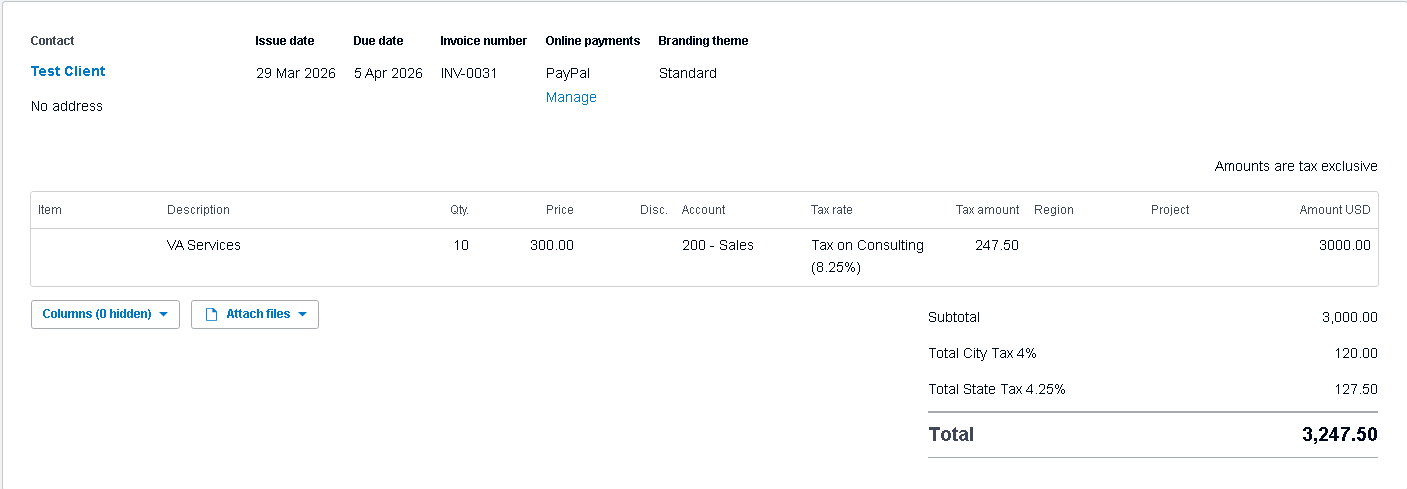Click the Attach files dropdown arrow

(302, 314)
